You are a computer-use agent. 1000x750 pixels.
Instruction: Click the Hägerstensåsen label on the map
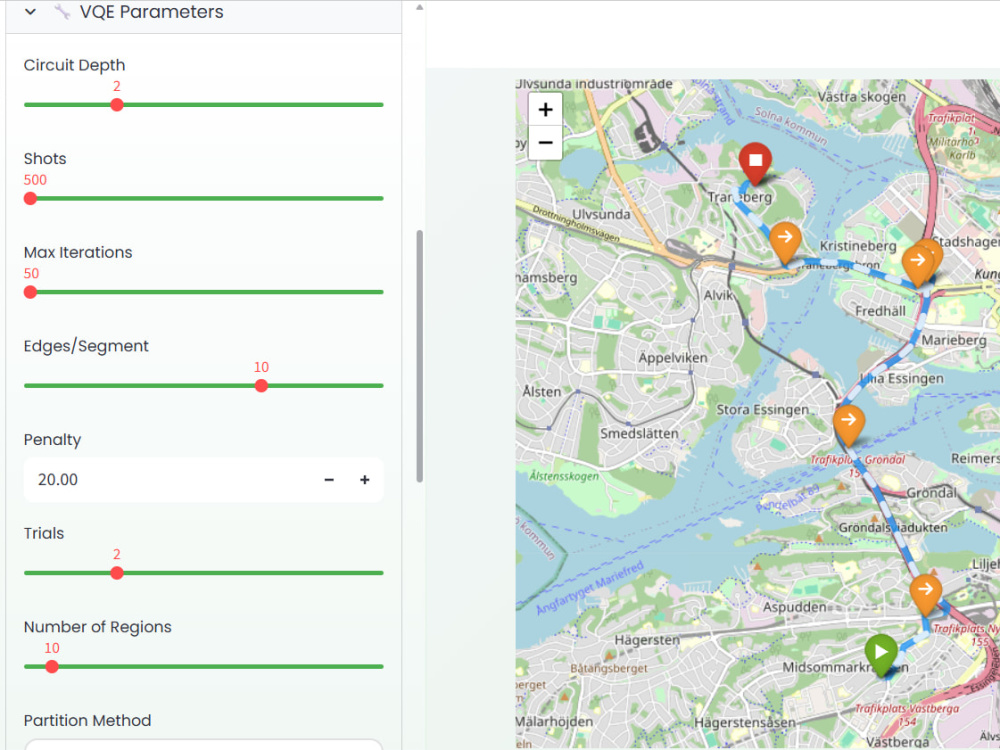pyautogui.click(x=745, y=723)
